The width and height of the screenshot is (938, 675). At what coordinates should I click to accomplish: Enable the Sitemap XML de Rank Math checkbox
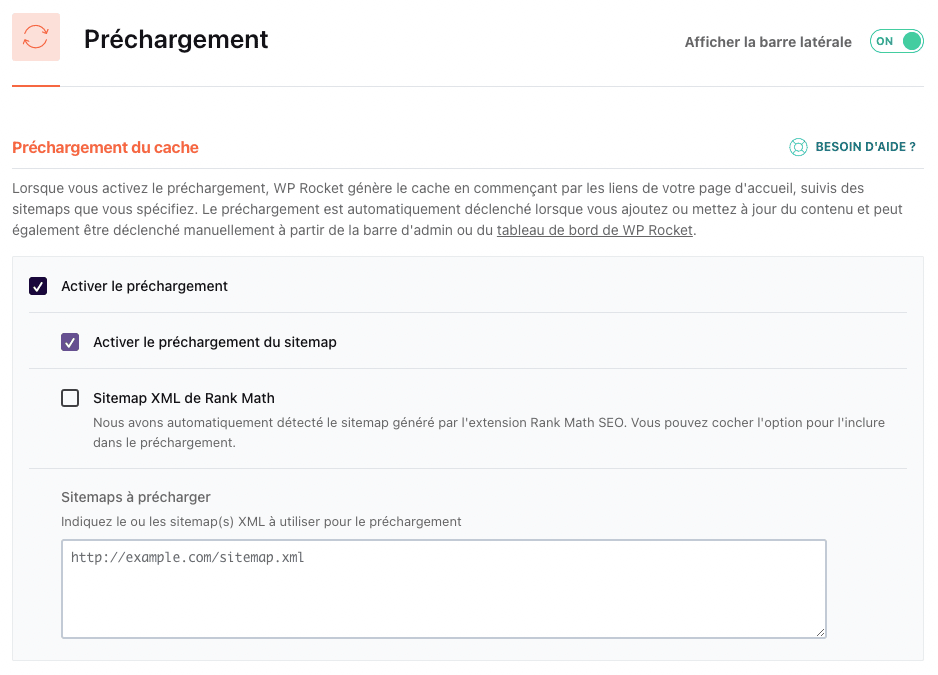pyautogui.click(x=70, y=398)
